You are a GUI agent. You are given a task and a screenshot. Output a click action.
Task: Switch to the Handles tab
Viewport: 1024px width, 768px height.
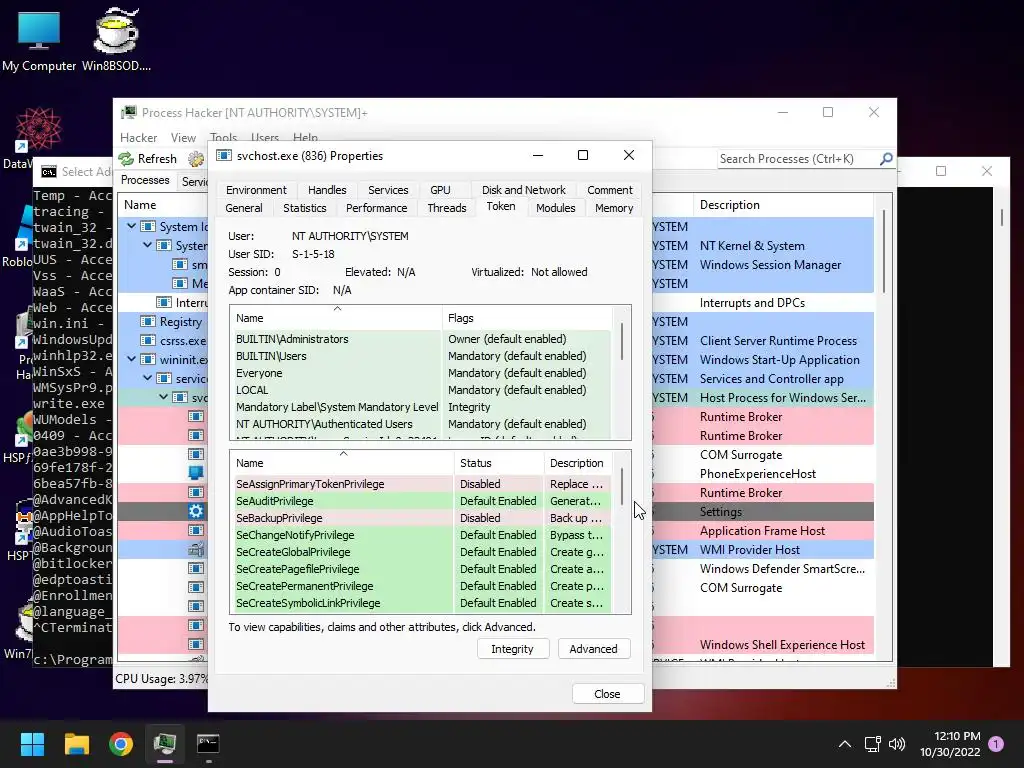327,190
